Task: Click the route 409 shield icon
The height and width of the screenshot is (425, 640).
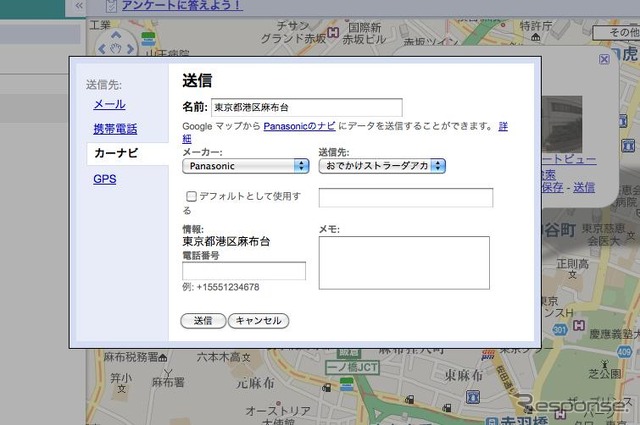Action: [624, 352]
